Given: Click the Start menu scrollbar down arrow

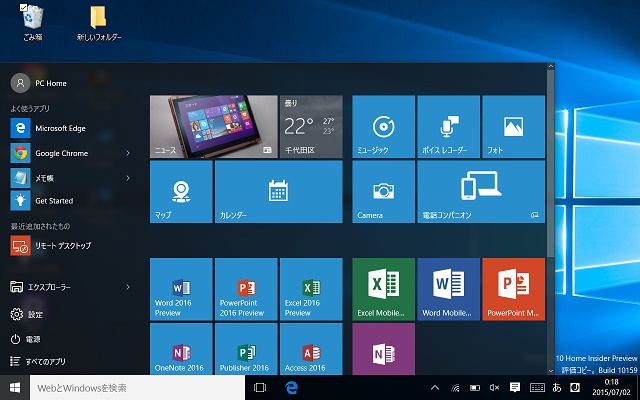Looking at the screenshot, I should pyautogui.click(x=551, y=371).
